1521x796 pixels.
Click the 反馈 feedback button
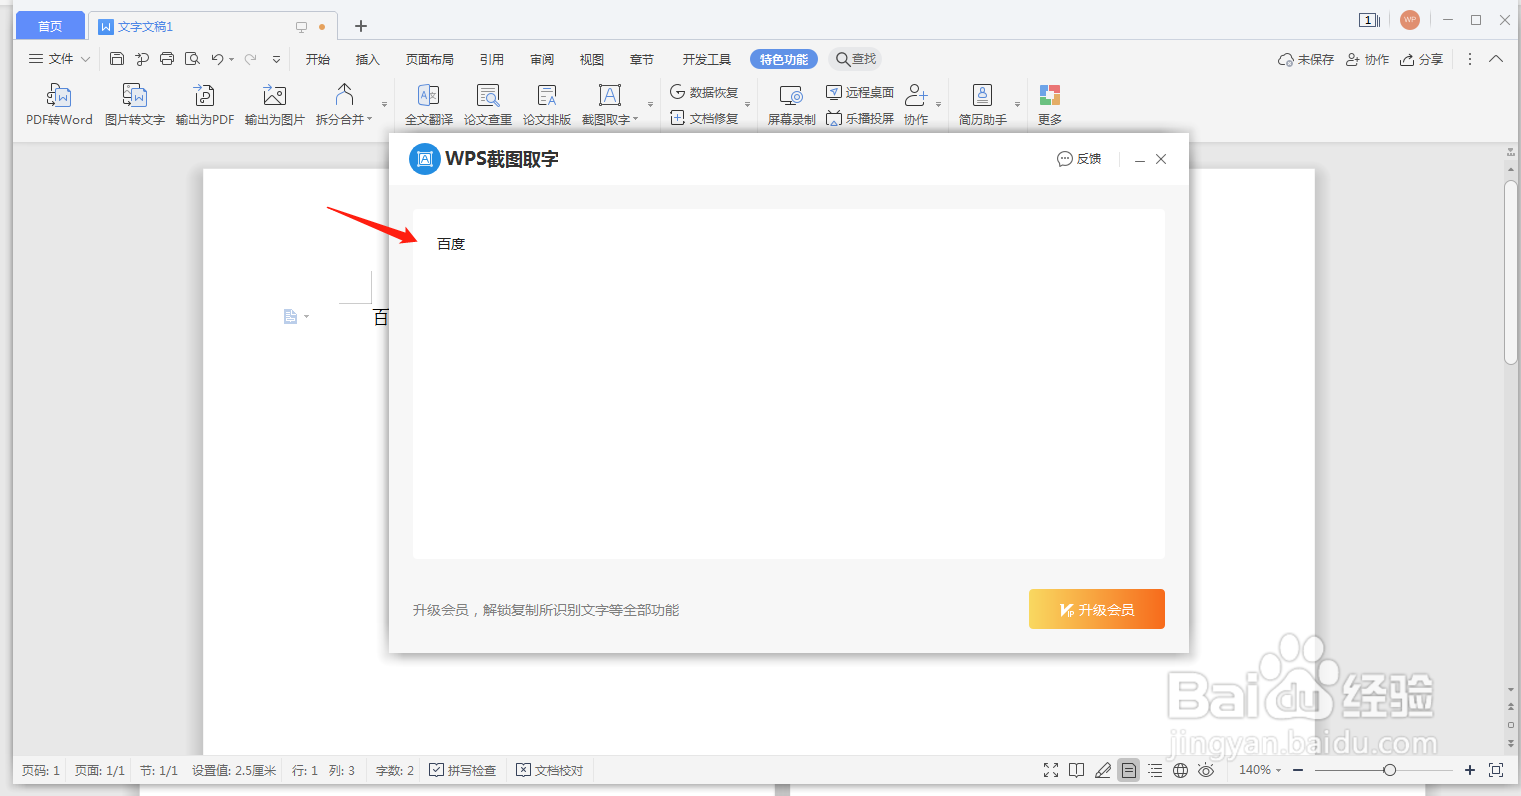pos(1079,158)
